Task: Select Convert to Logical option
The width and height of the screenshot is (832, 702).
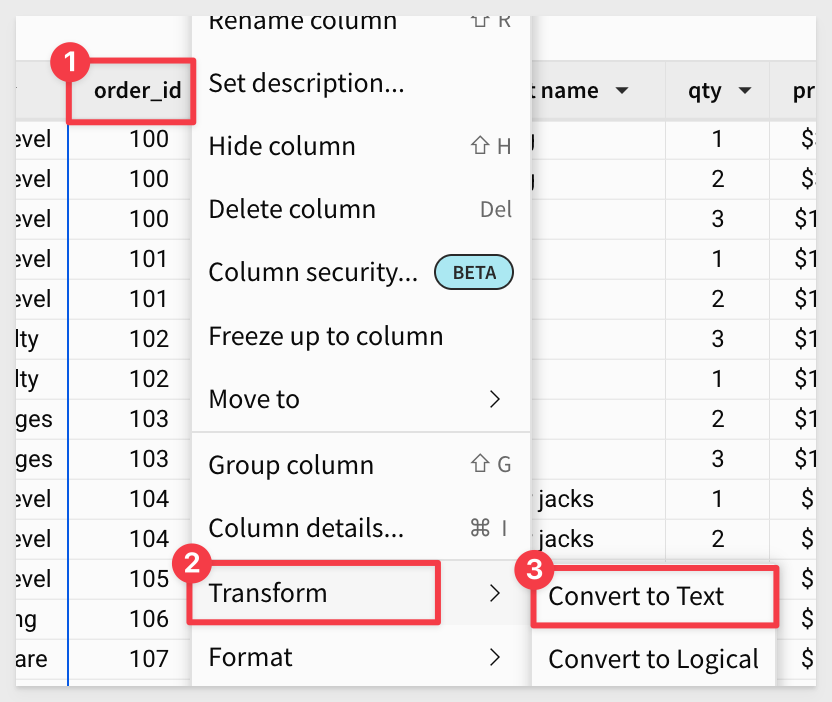Action: point(653,659)
